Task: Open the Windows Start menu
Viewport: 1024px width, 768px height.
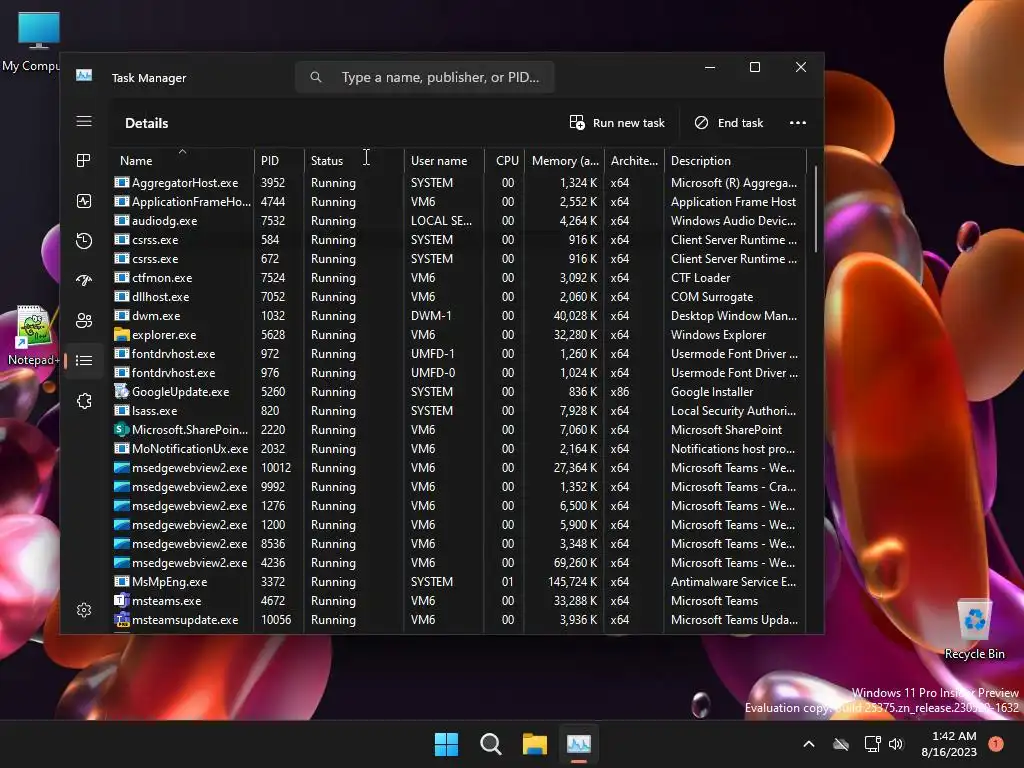Action: [x=447, y=744]
